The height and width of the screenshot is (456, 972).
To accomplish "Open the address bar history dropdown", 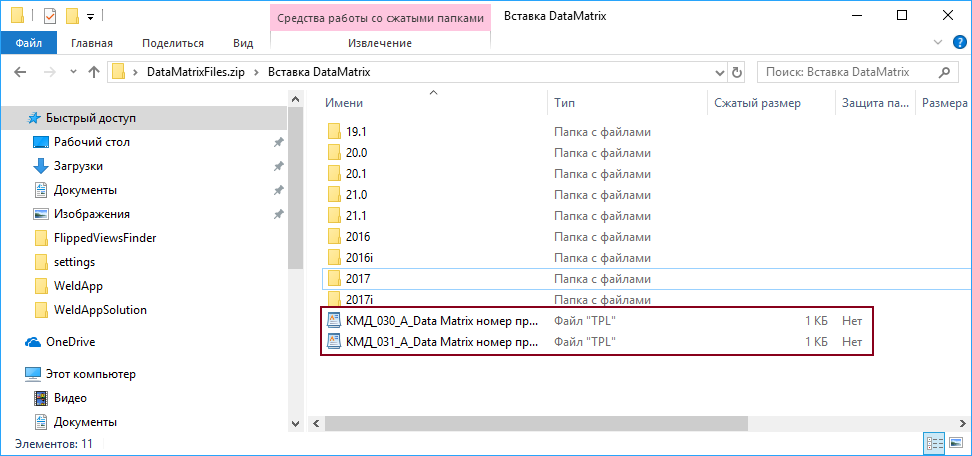I will click(x=720, y=72).
